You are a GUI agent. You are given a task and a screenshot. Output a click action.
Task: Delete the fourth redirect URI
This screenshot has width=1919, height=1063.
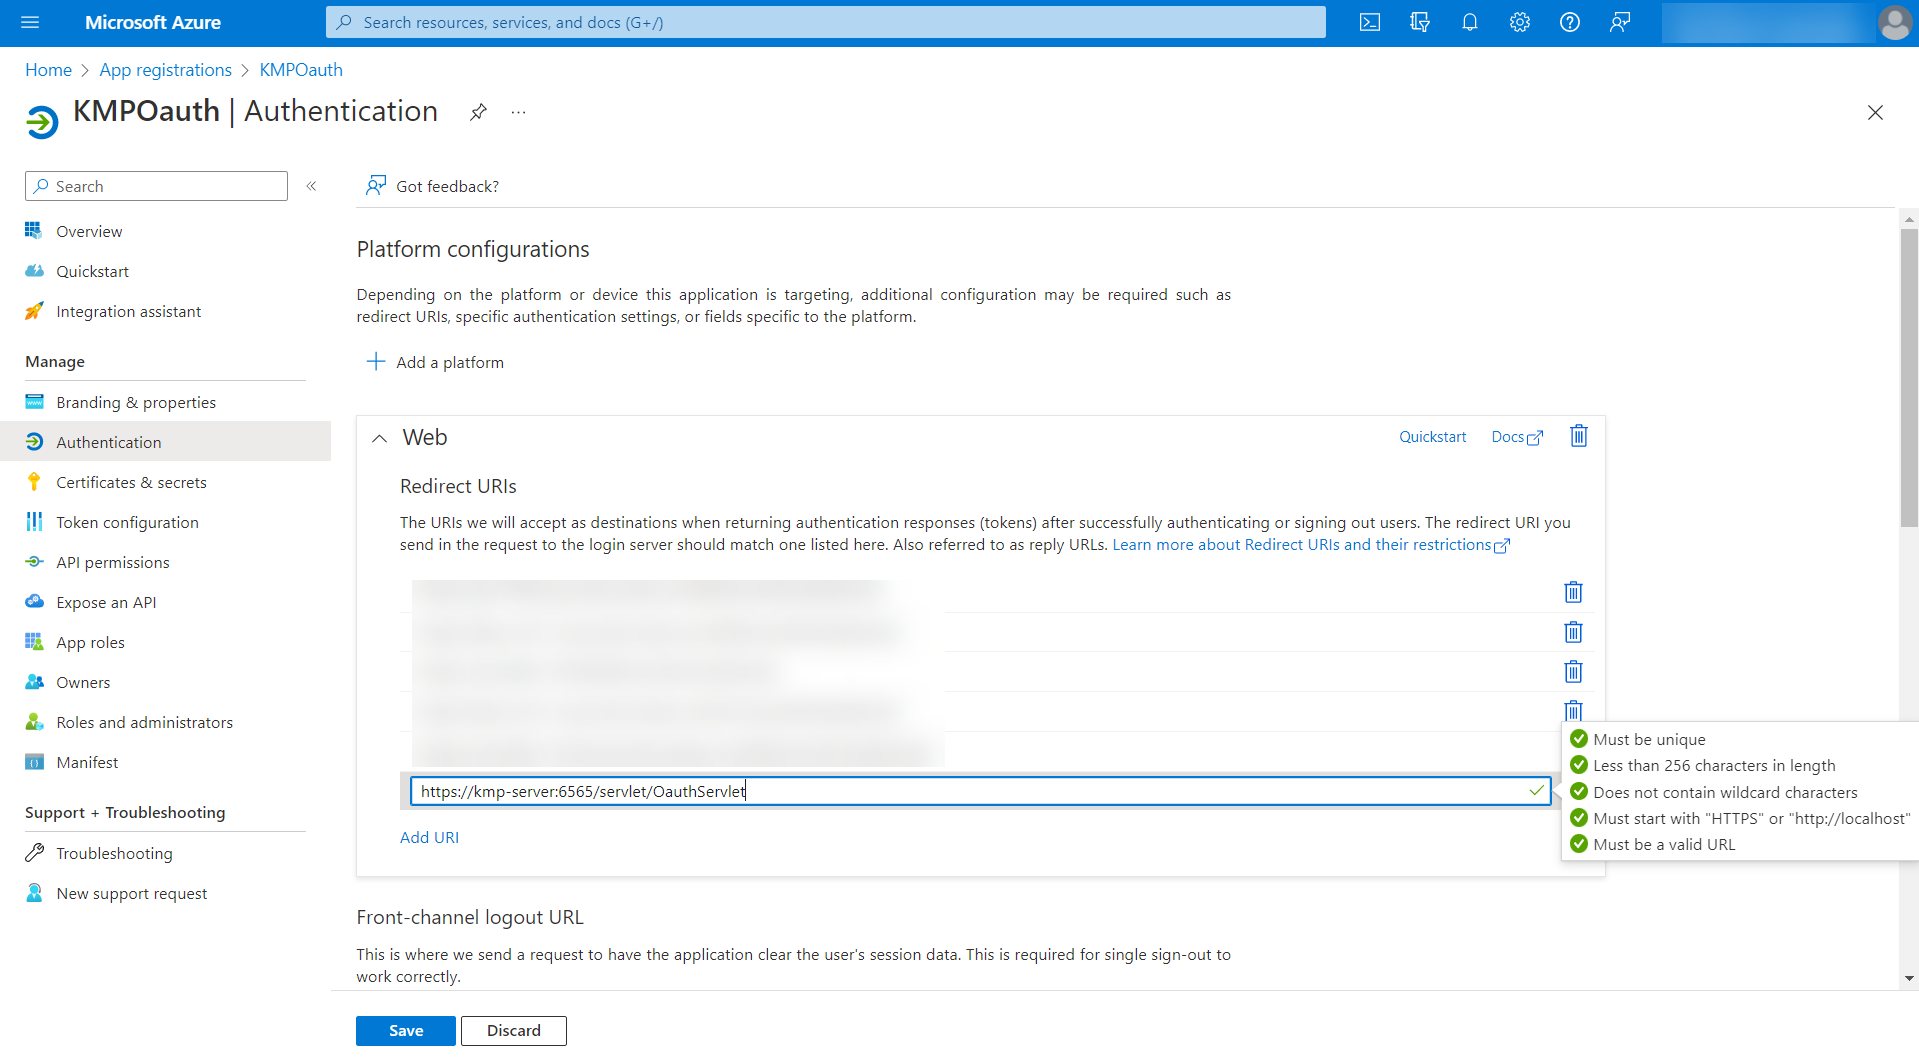coord(1573,710)
